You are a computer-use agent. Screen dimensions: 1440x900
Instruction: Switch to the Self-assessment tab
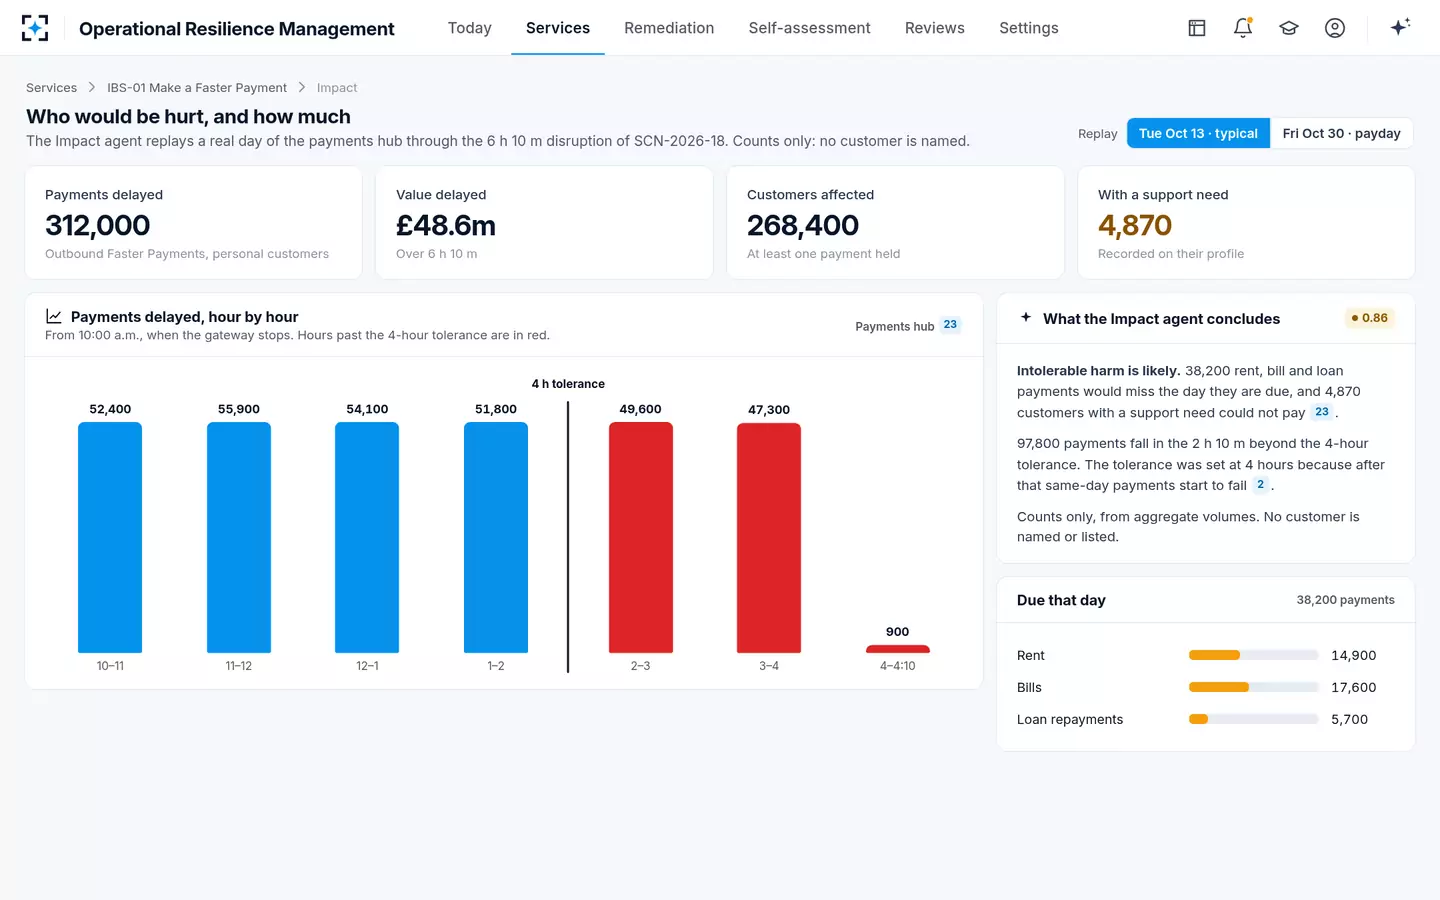(810, 28)
